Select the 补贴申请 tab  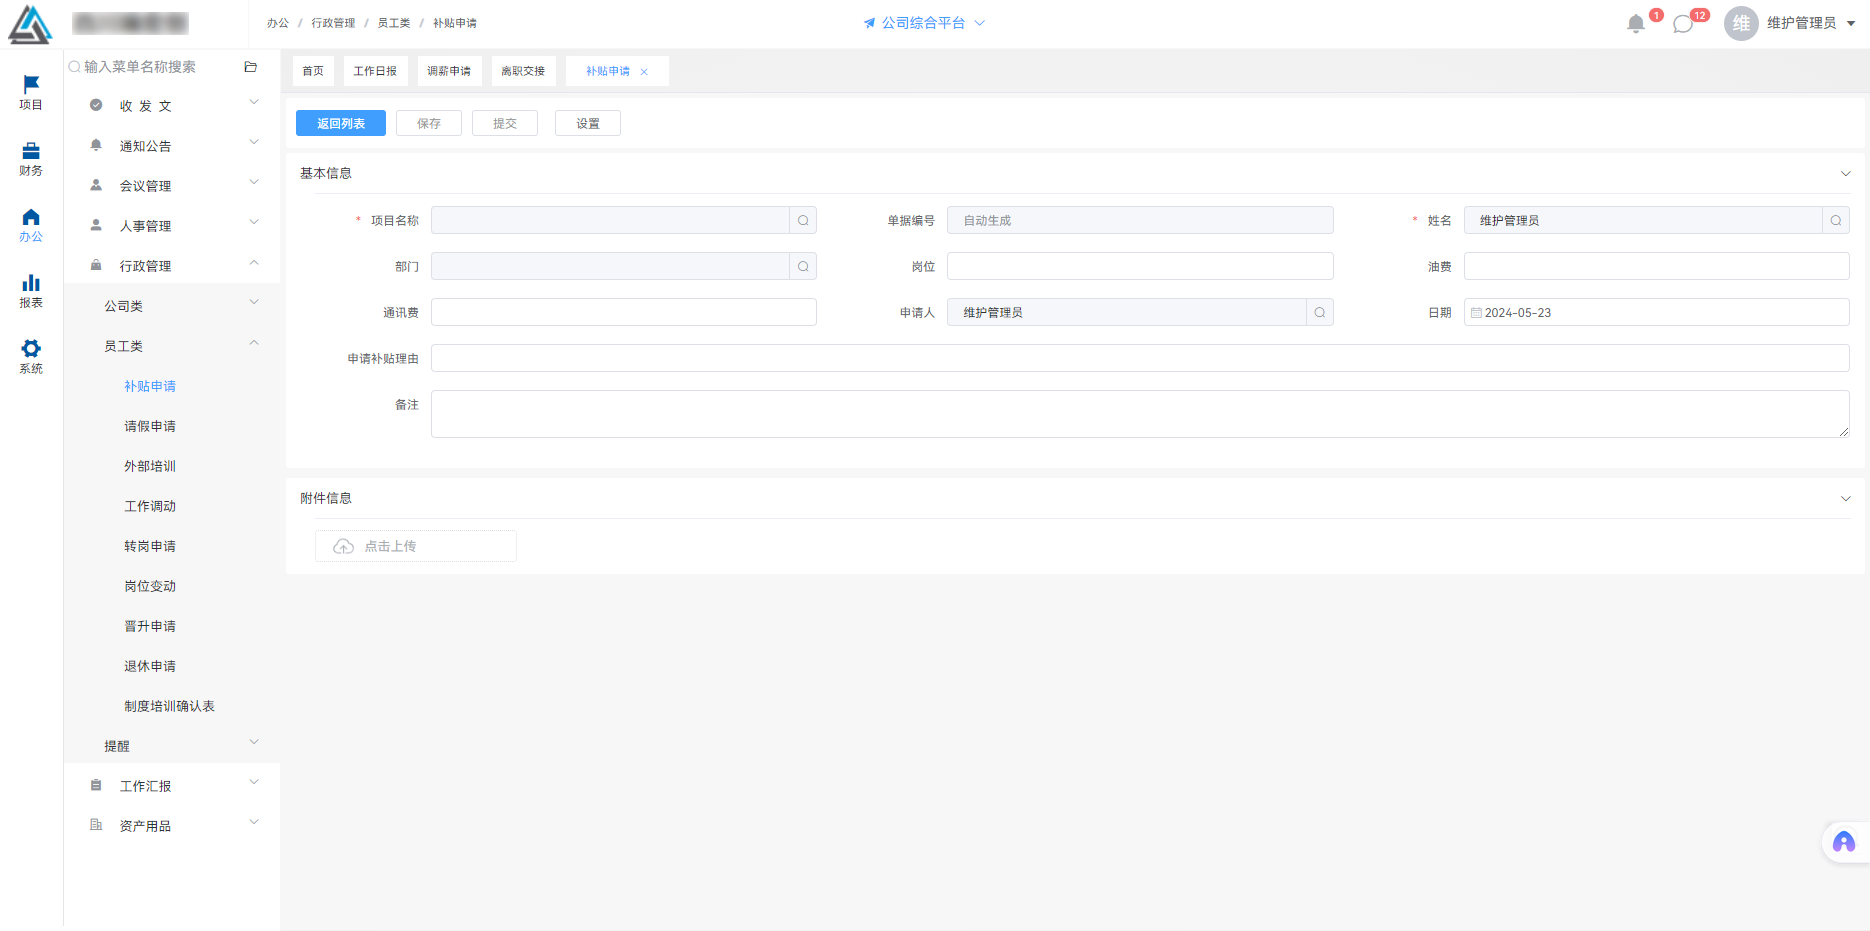point(608,71)
